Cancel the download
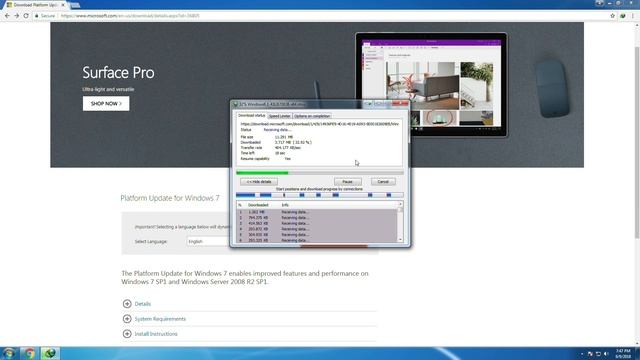Screen dimensions: 640x360 pos(383,182)
